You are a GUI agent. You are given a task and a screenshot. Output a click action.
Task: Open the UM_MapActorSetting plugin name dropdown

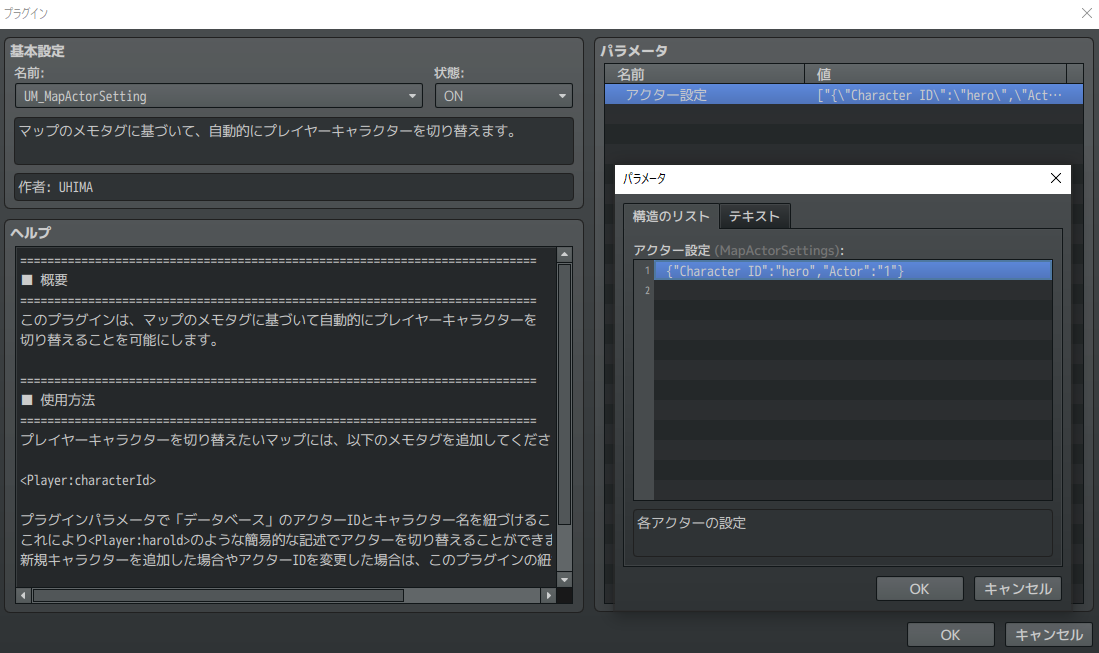(412, 95)
